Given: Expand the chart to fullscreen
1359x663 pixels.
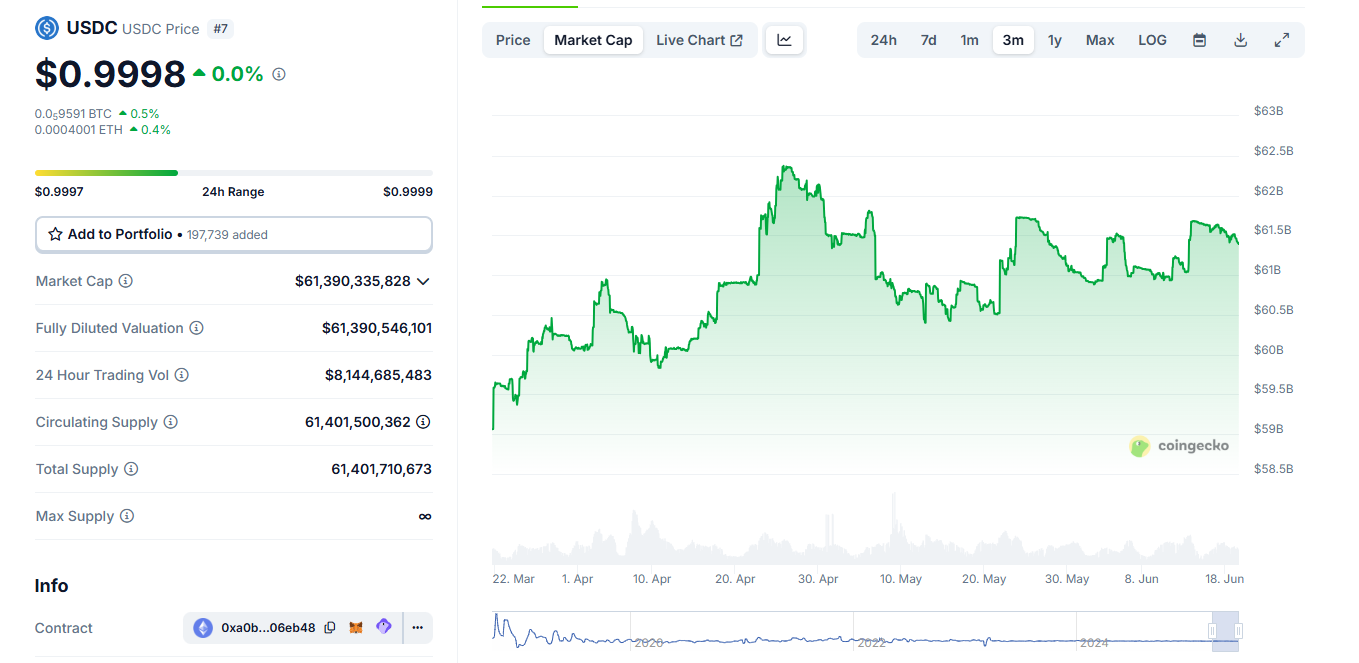Looking at the screenshot, I should click(x=1282, y=39).
